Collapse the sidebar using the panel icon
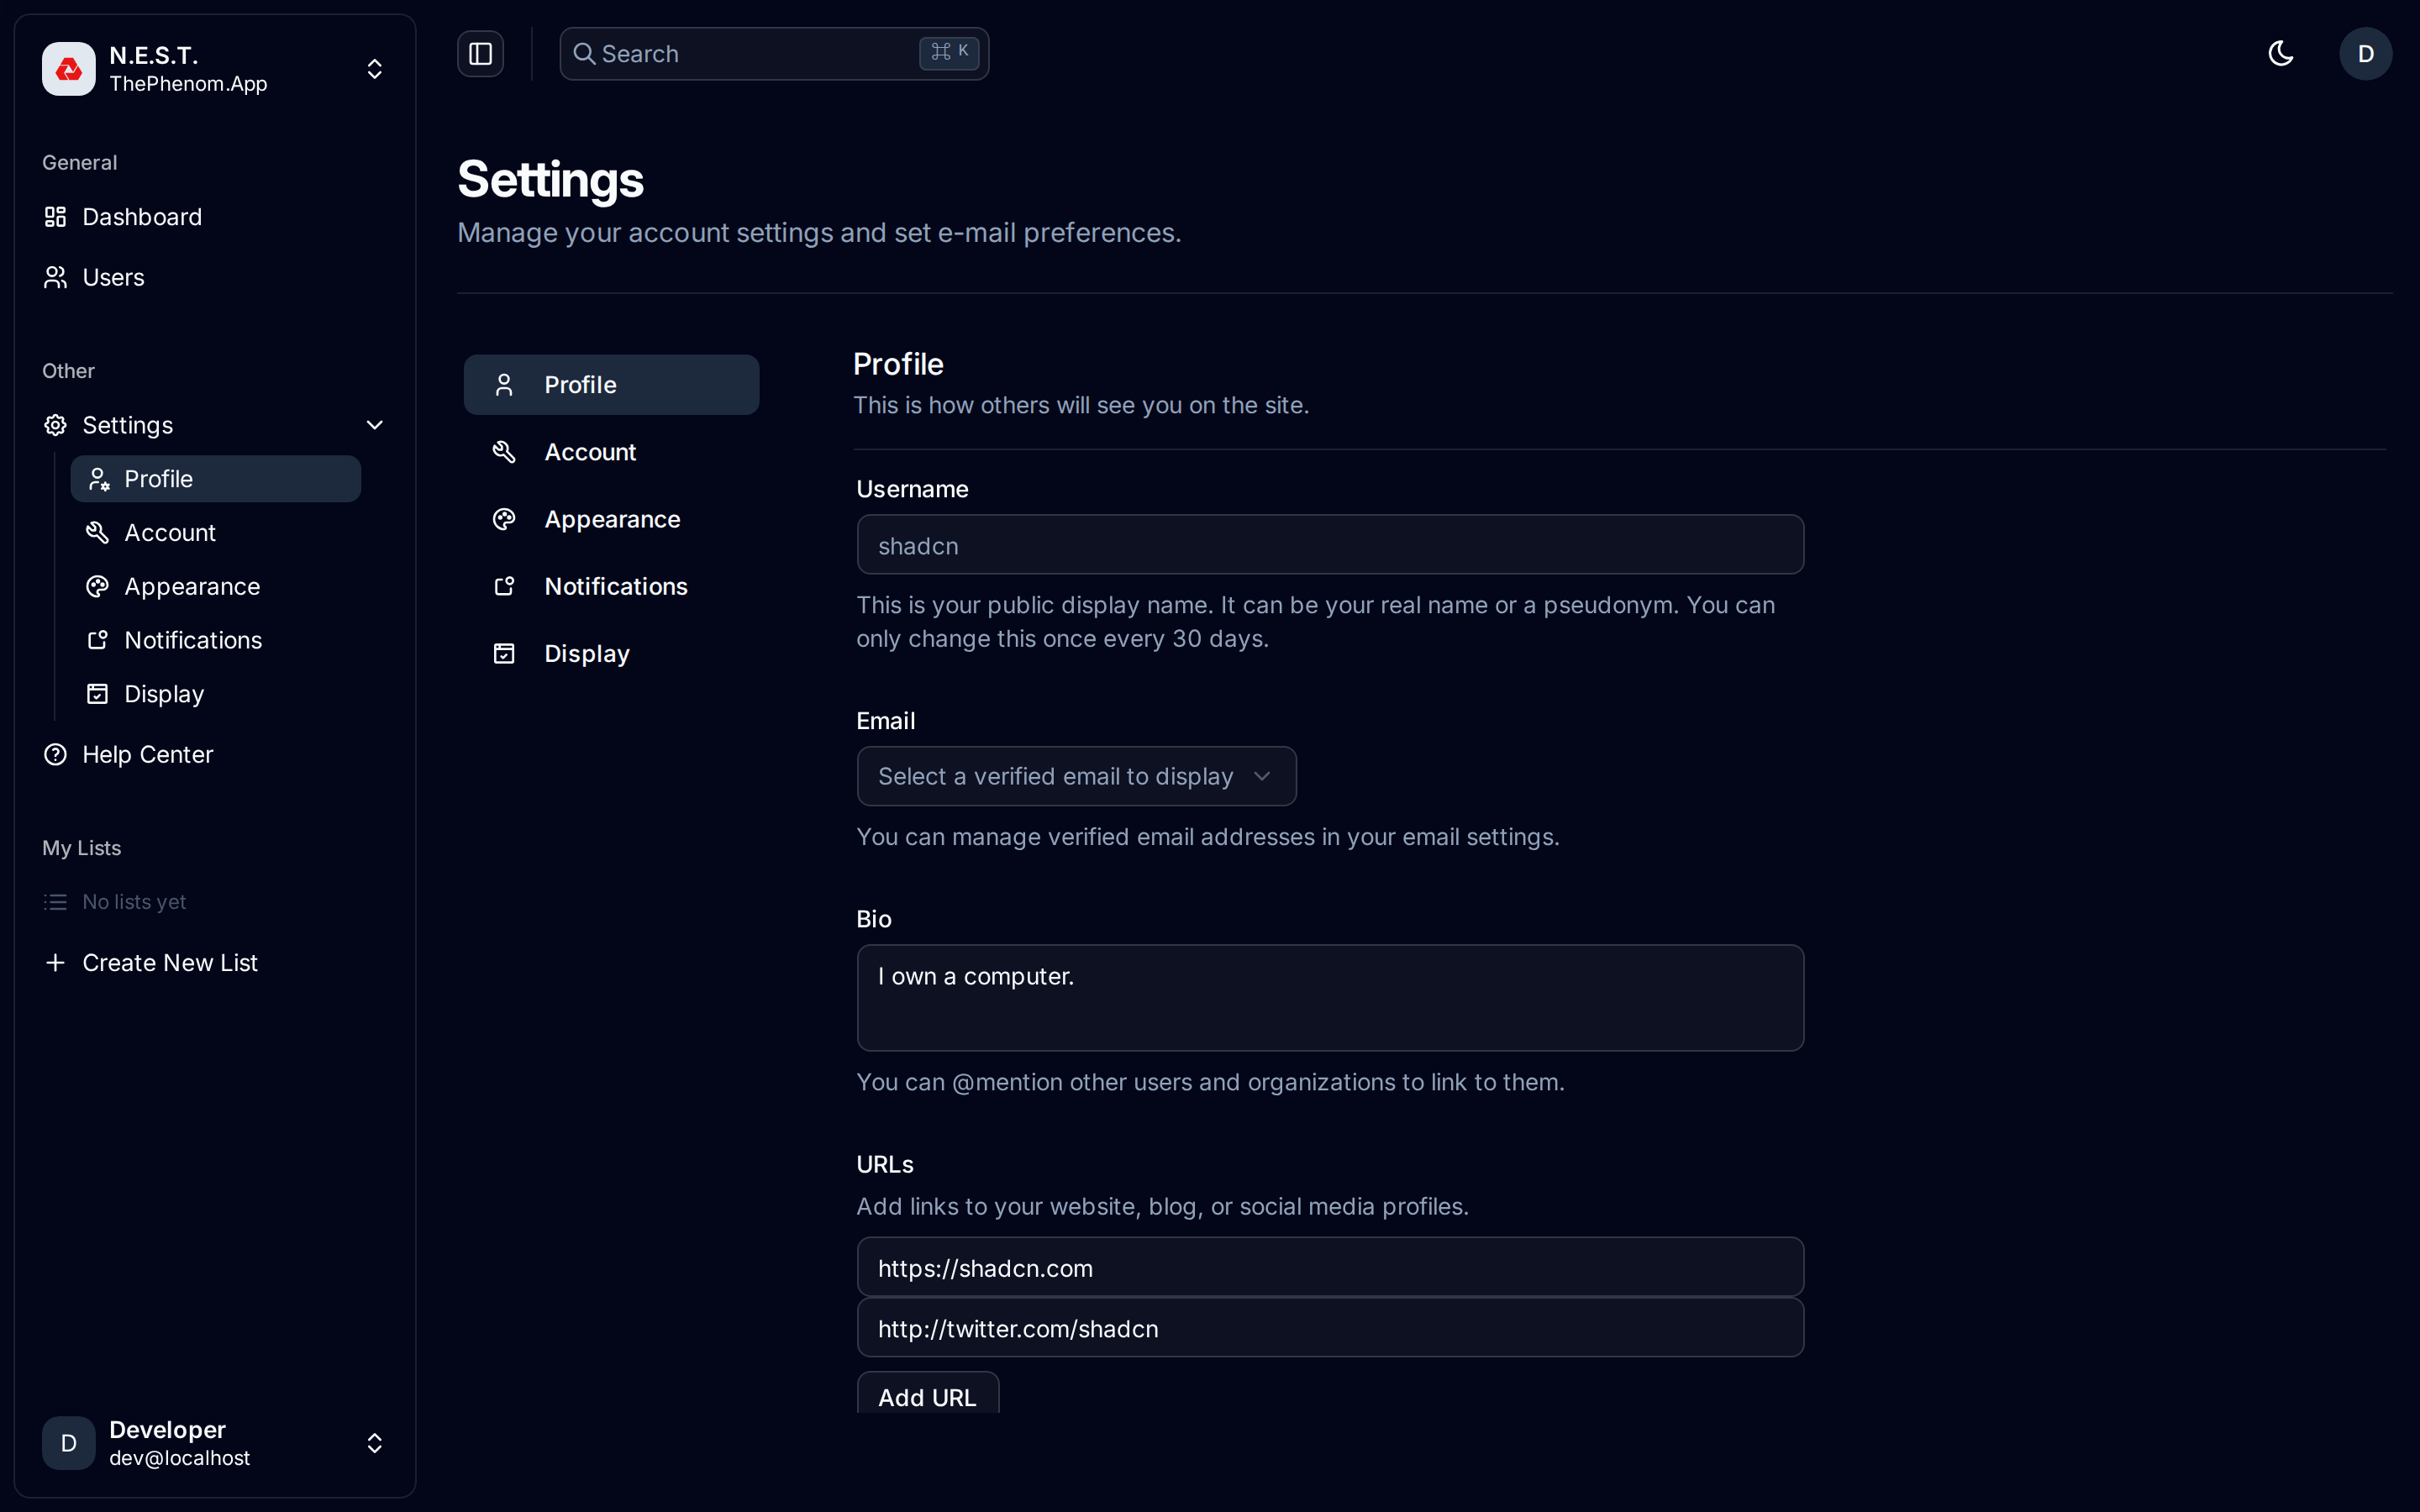 click(480, 53)
